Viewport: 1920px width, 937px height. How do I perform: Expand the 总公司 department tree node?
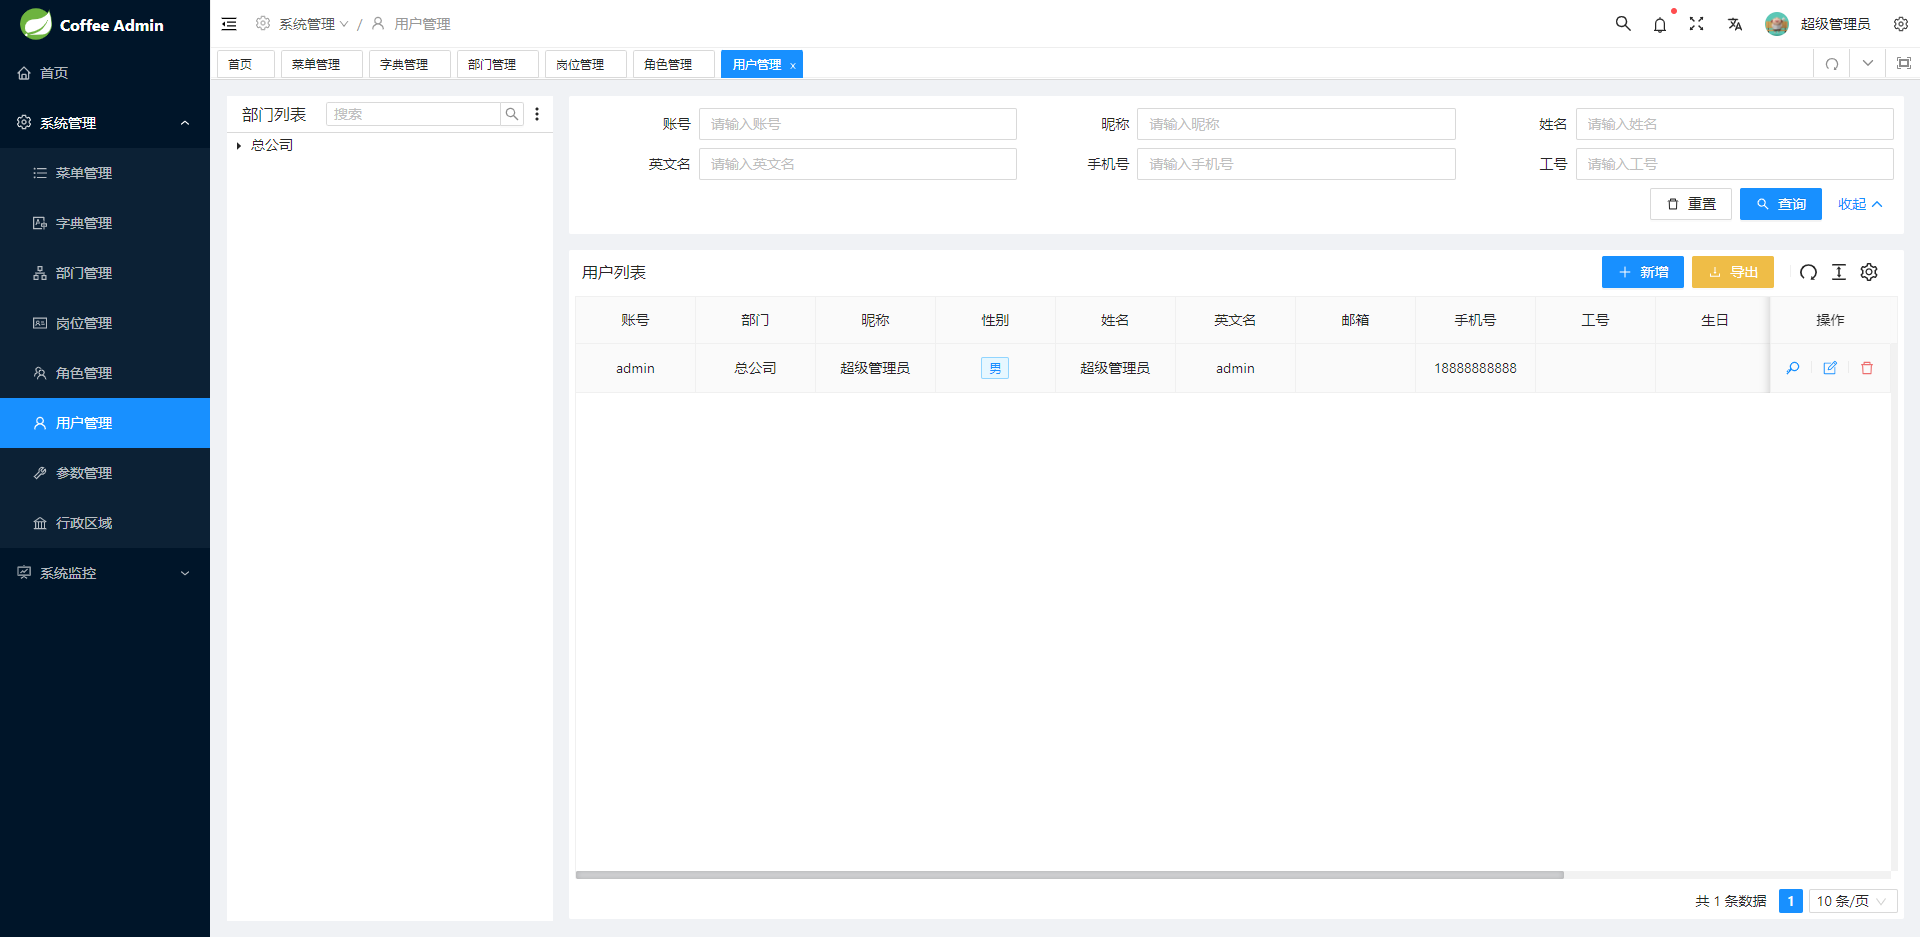(x=239, y=146)
